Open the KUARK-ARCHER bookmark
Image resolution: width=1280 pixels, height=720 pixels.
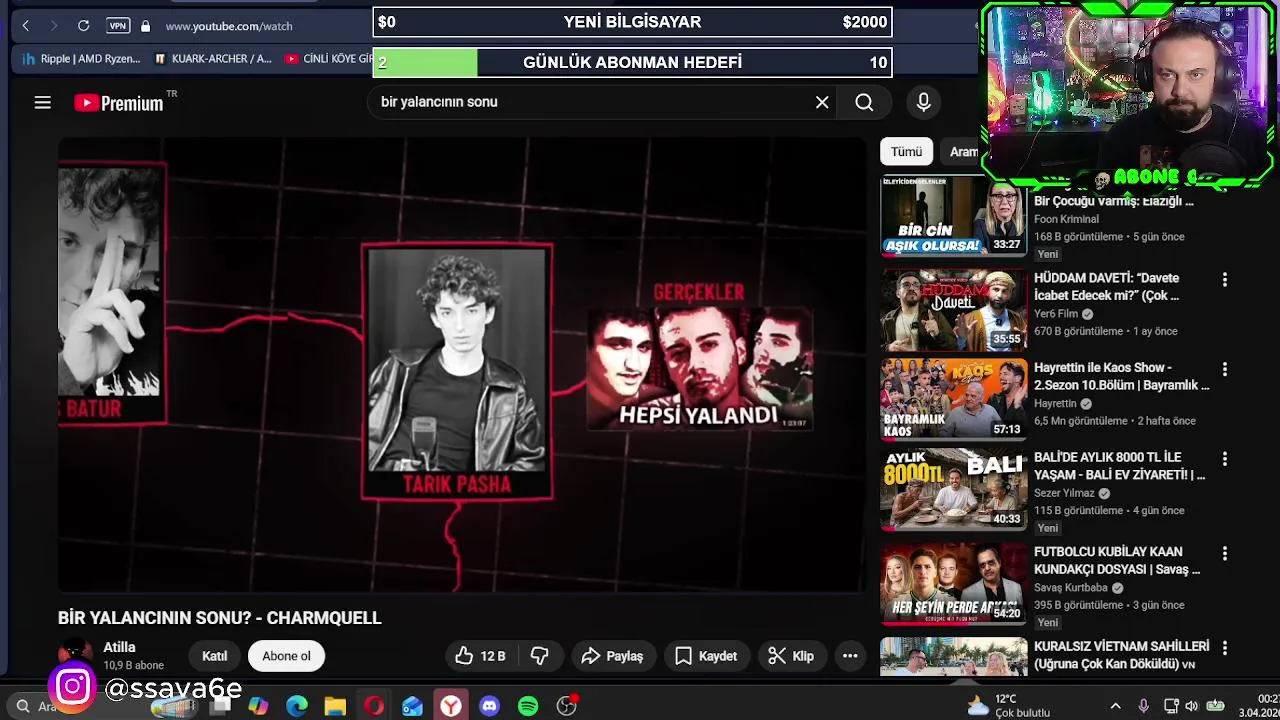[213, 59]
